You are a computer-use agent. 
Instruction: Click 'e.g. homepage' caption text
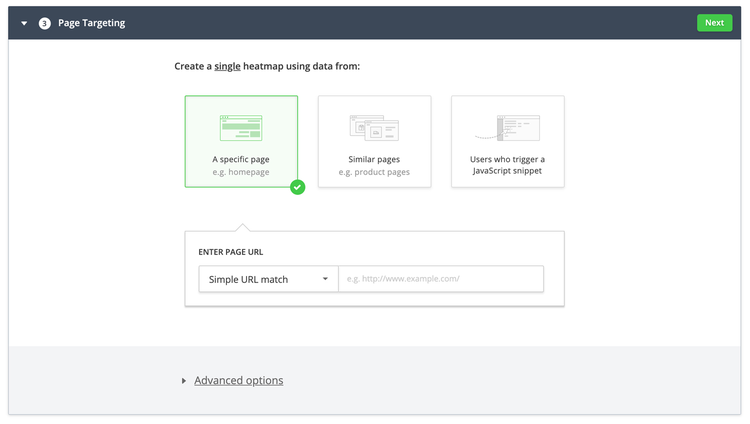[x=241, y=172]
